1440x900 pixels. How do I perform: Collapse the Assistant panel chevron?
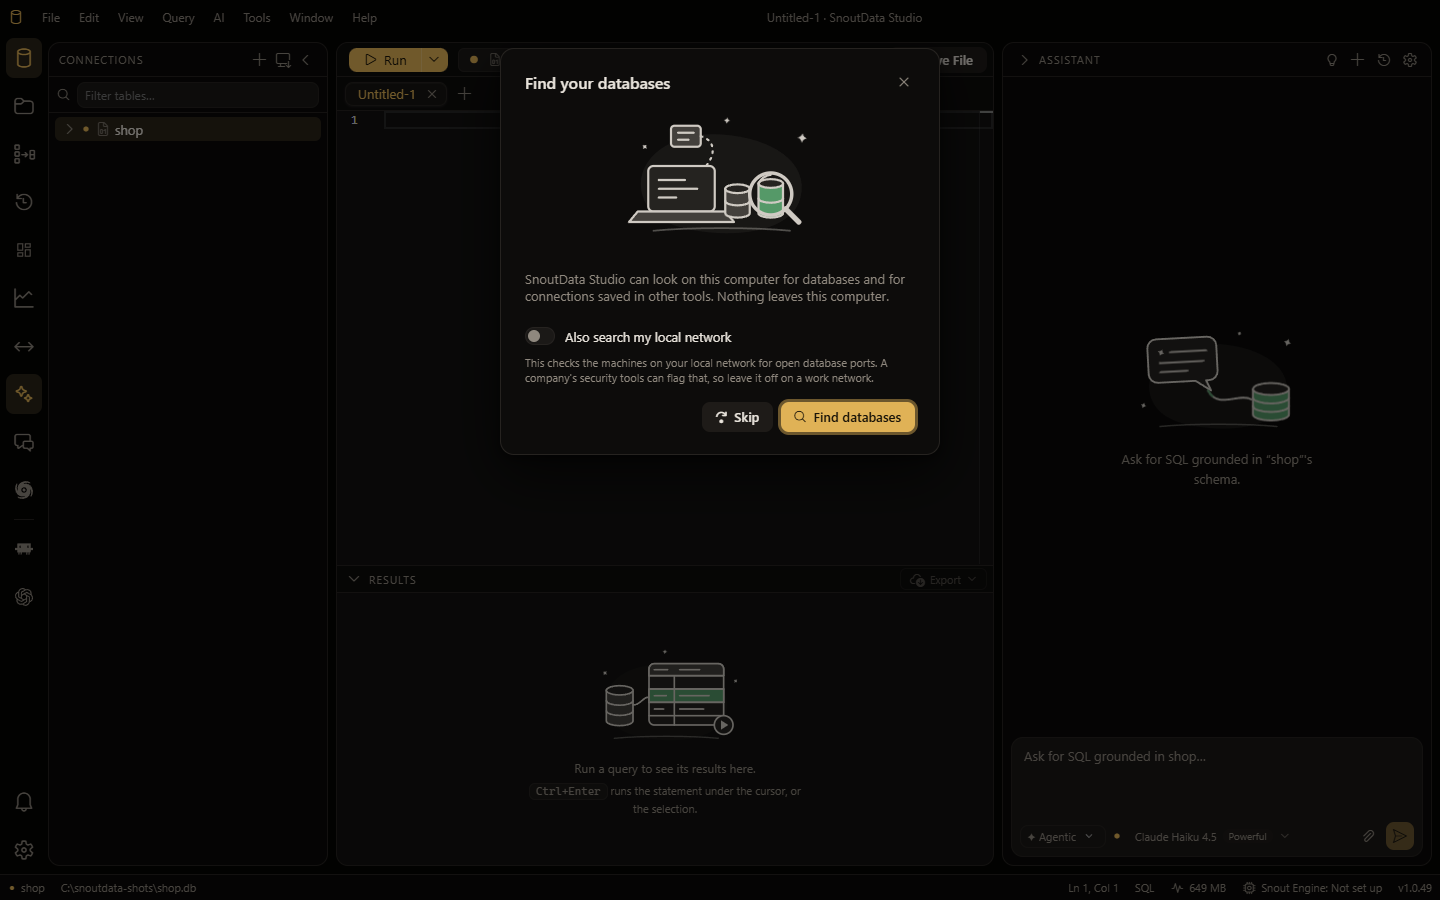[x=1024, y=60]
